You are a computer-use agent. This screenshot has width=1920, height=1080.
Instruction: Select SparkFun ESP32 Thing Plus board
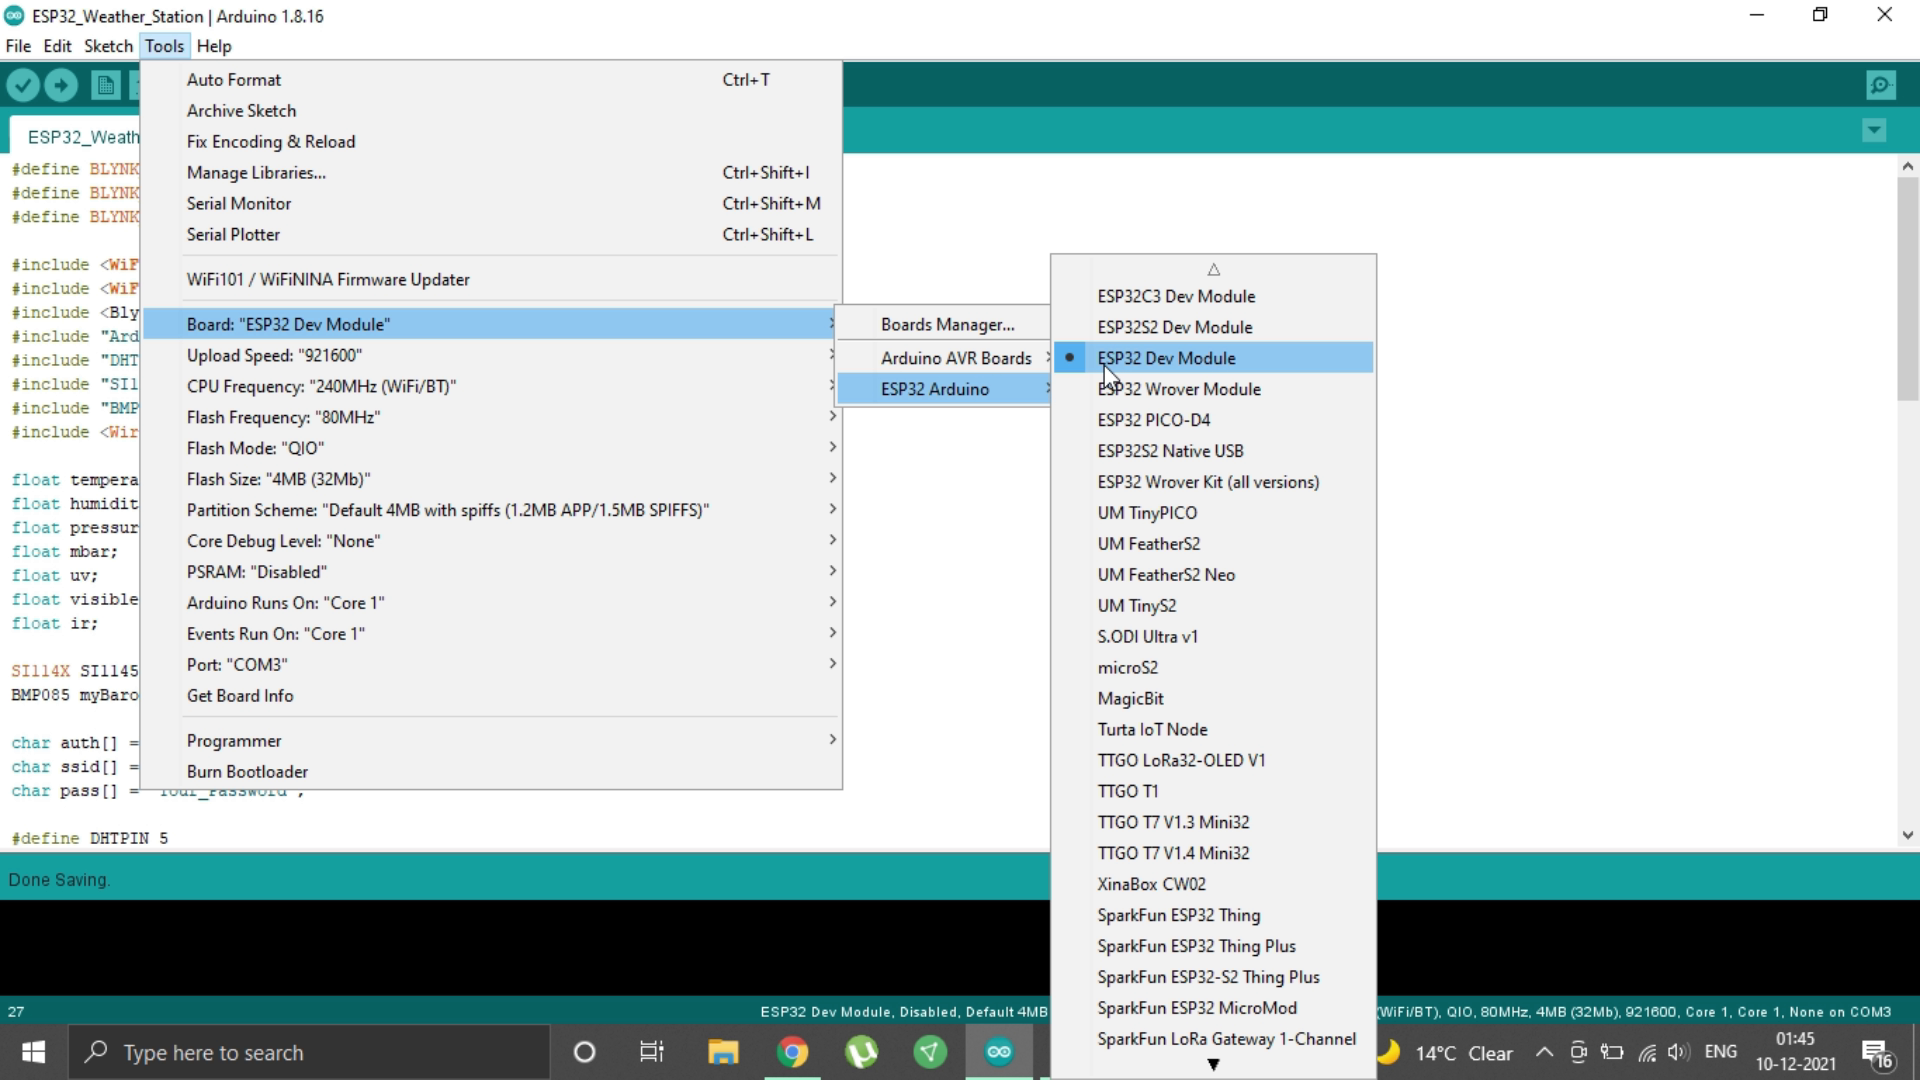coord(1214,946)
